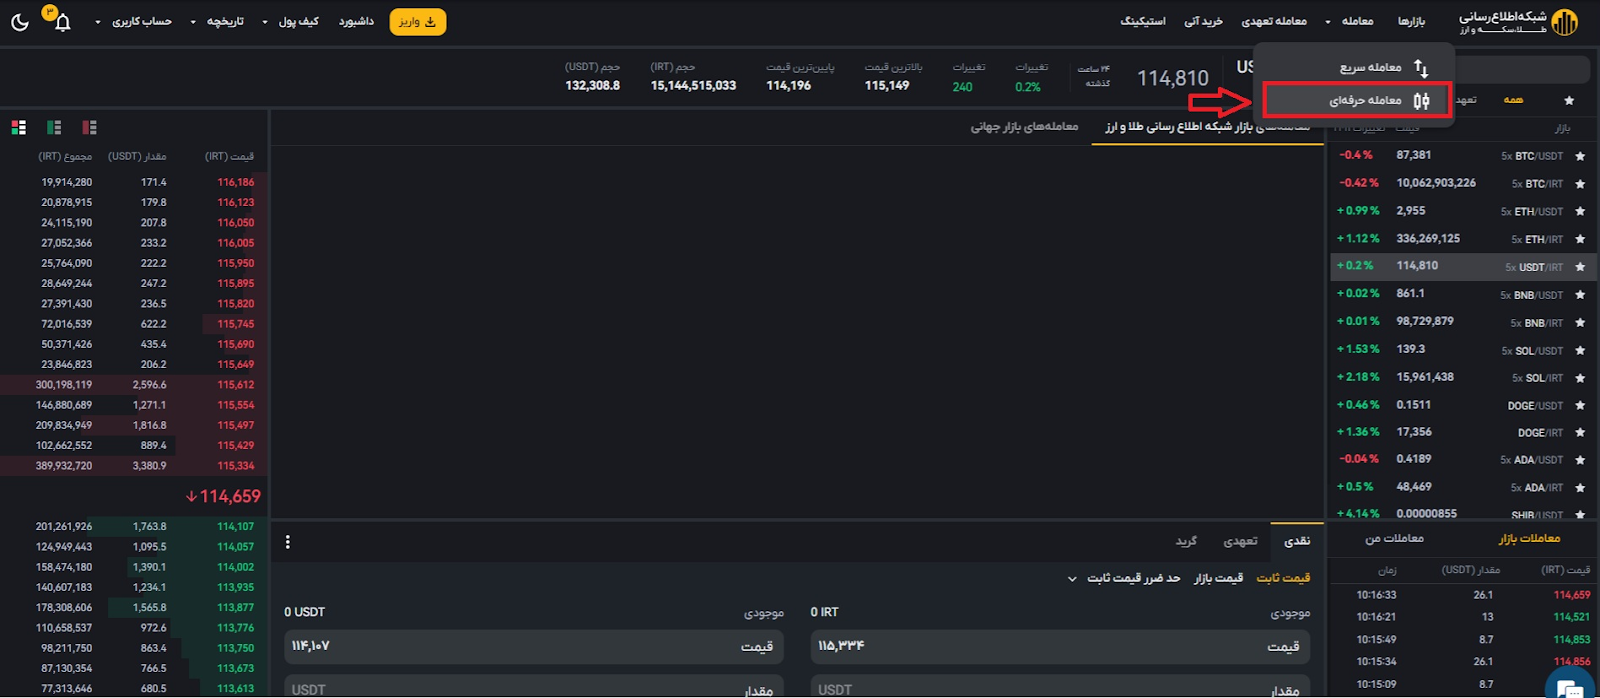Select معامله حرفه‌ای from the trade menu

(x=1365, y=100)
